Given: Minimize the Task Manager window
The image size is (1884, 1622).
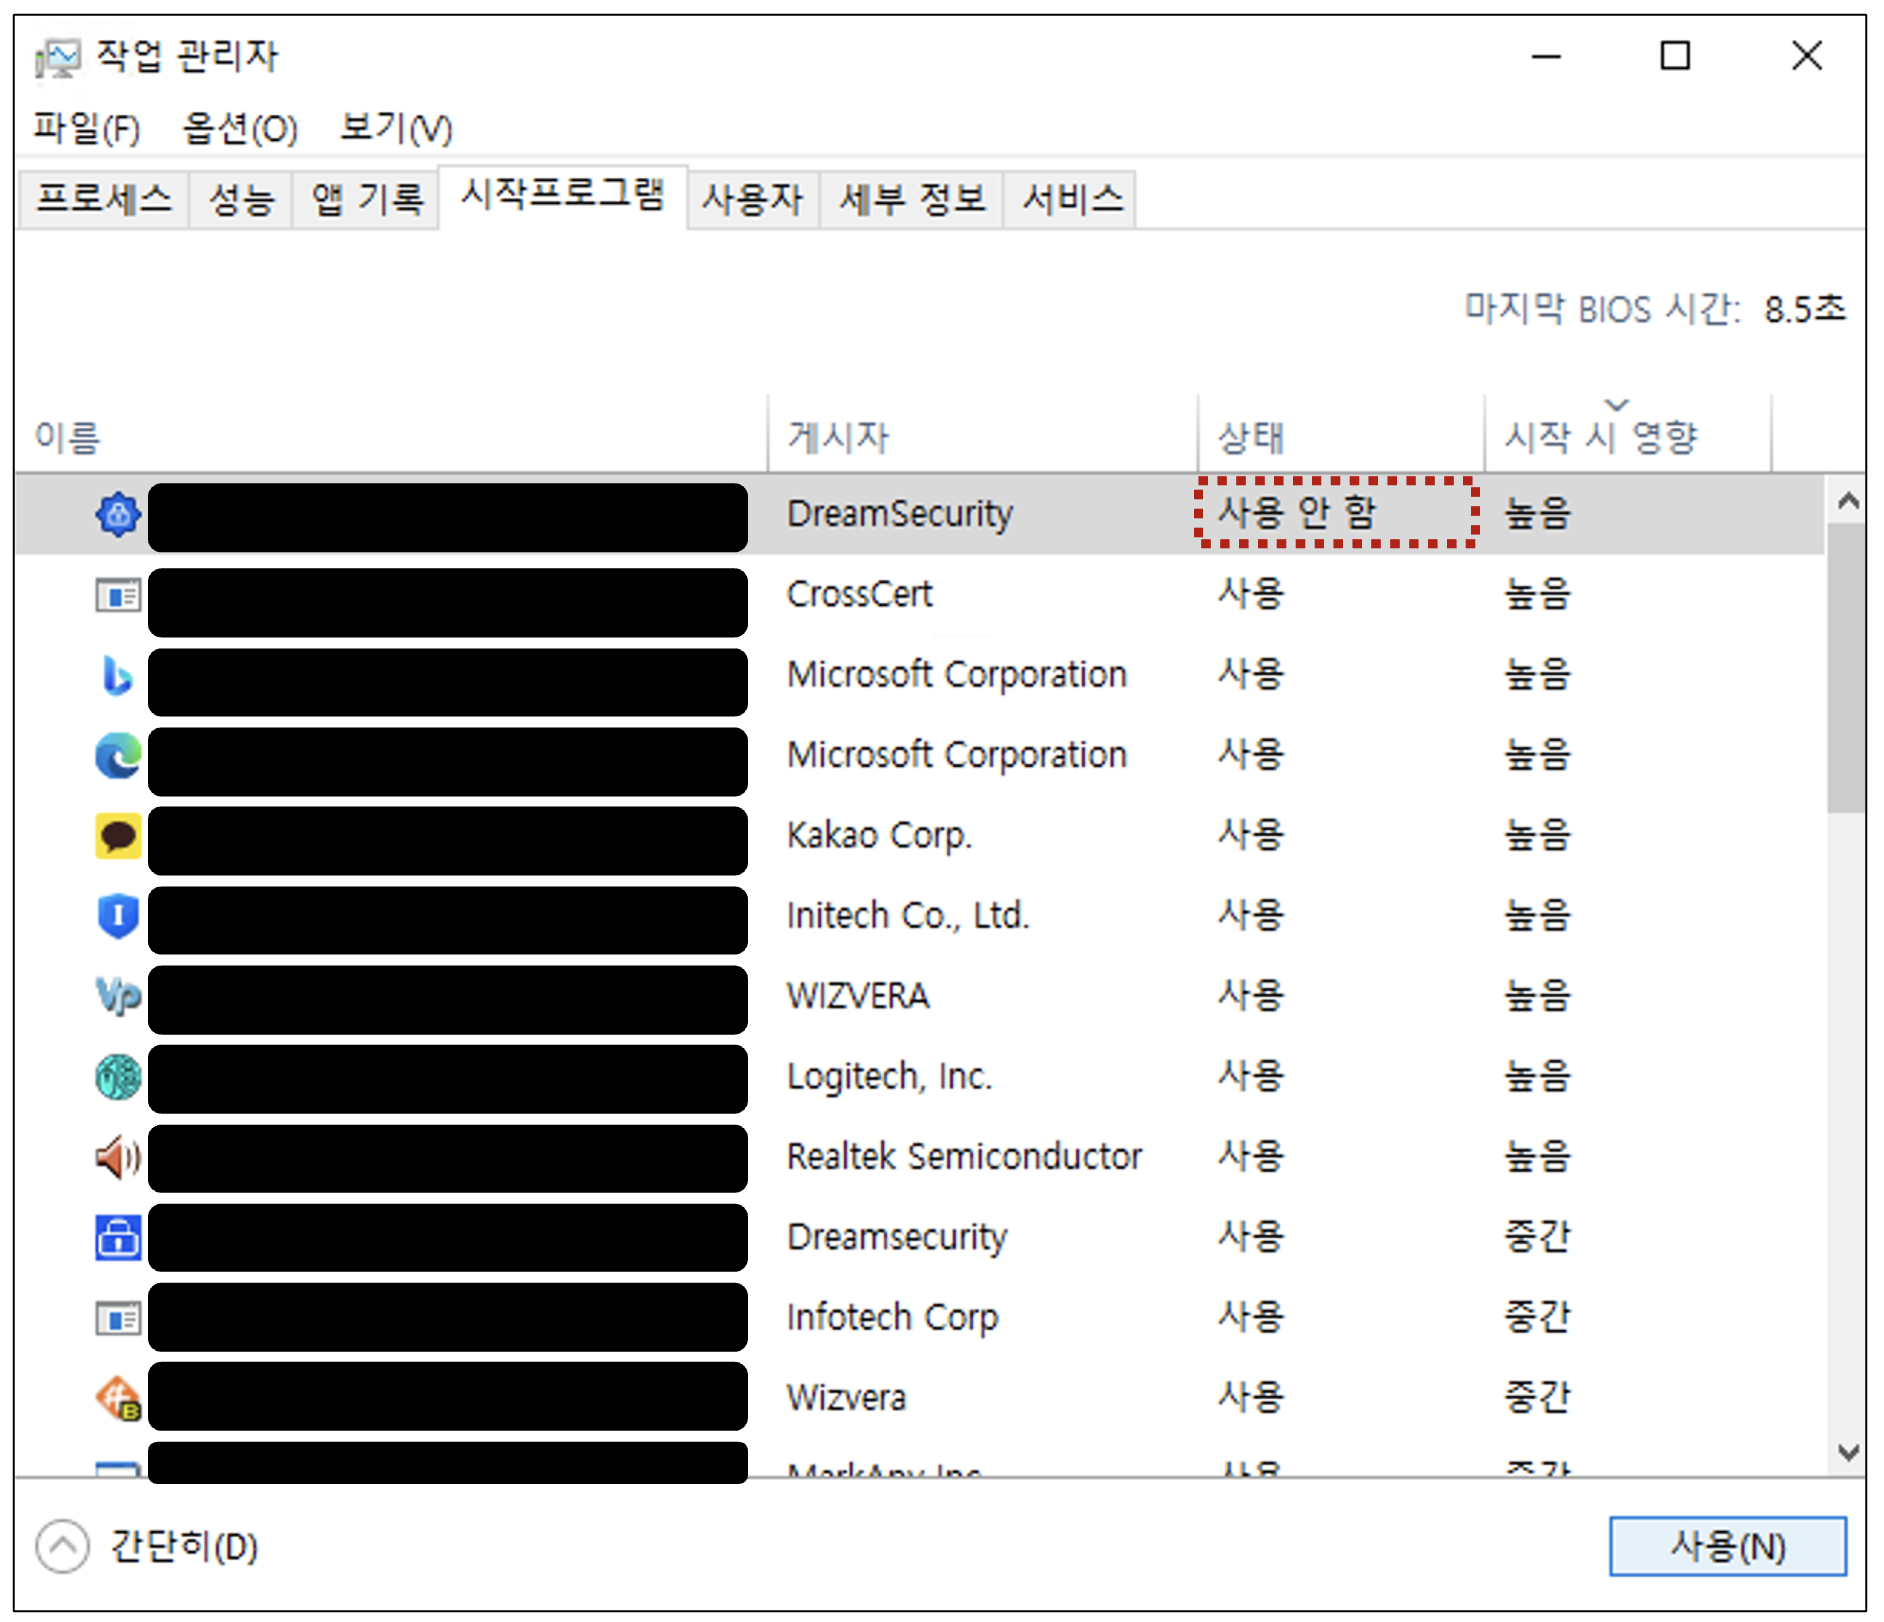Looking at the screenshot, I should (1546, 56).
